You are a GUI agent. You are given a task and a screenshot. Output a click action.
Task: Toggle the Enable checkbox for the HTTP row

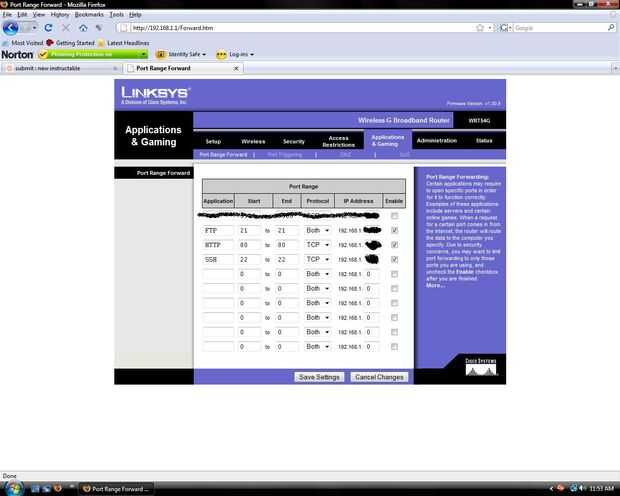394,245
